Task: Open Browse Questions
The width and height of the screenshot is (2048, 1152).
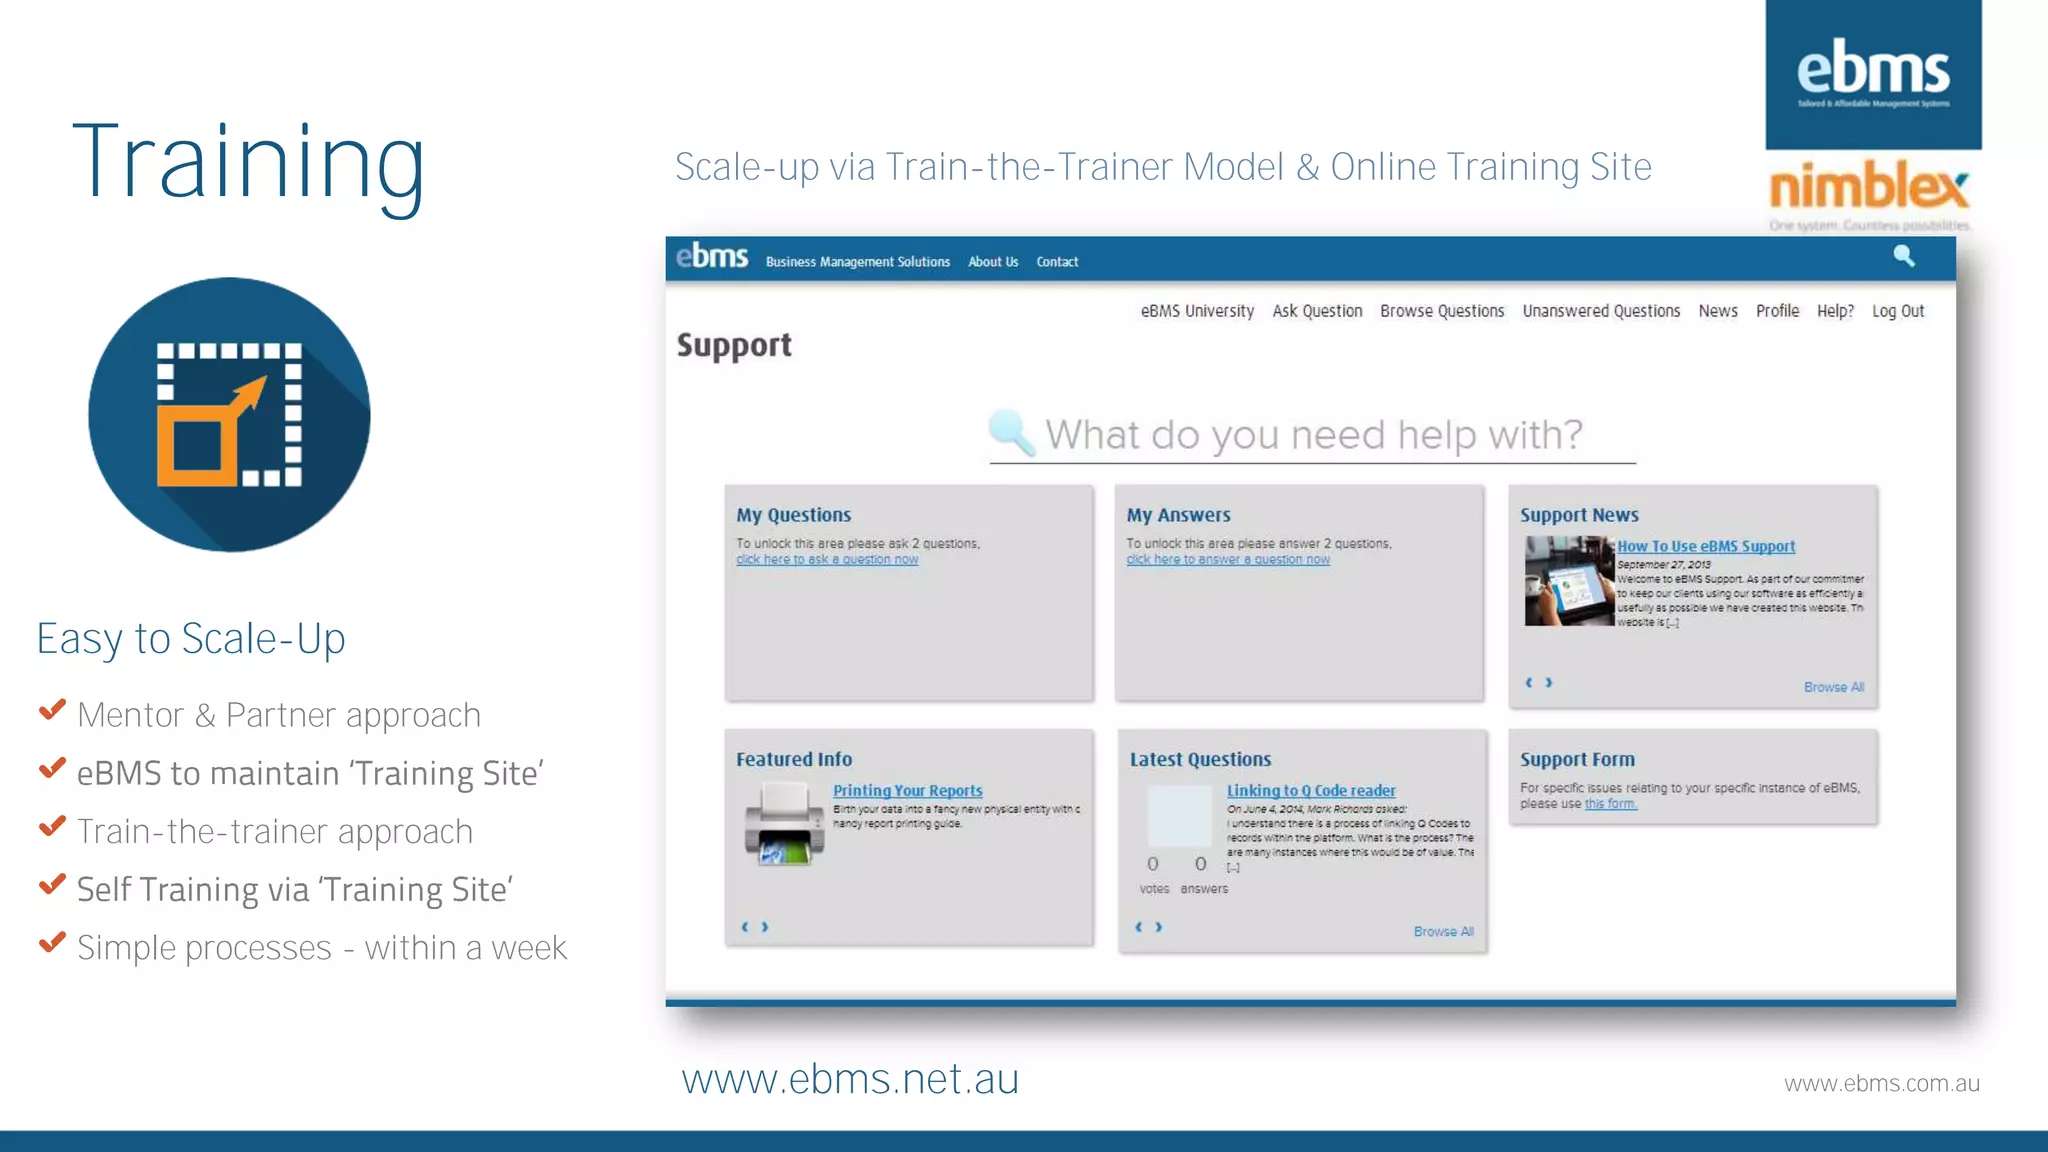Action: click(x=1442, y=311)
